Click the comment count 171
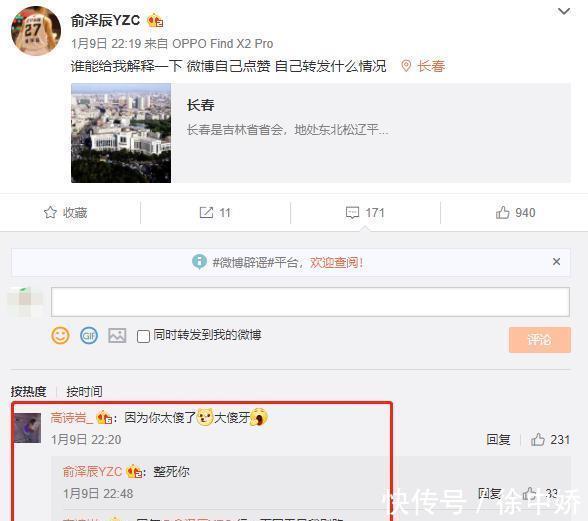This screenshot has height=521, width=588. pyautogui.click(x=375, y=213)
